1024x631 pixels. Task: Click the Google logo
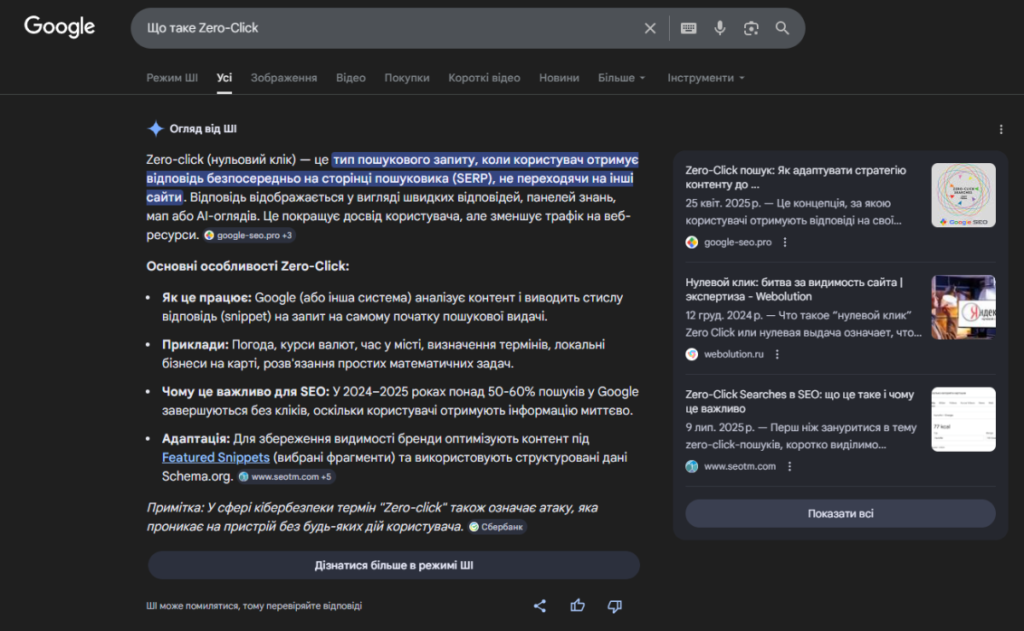60,28
